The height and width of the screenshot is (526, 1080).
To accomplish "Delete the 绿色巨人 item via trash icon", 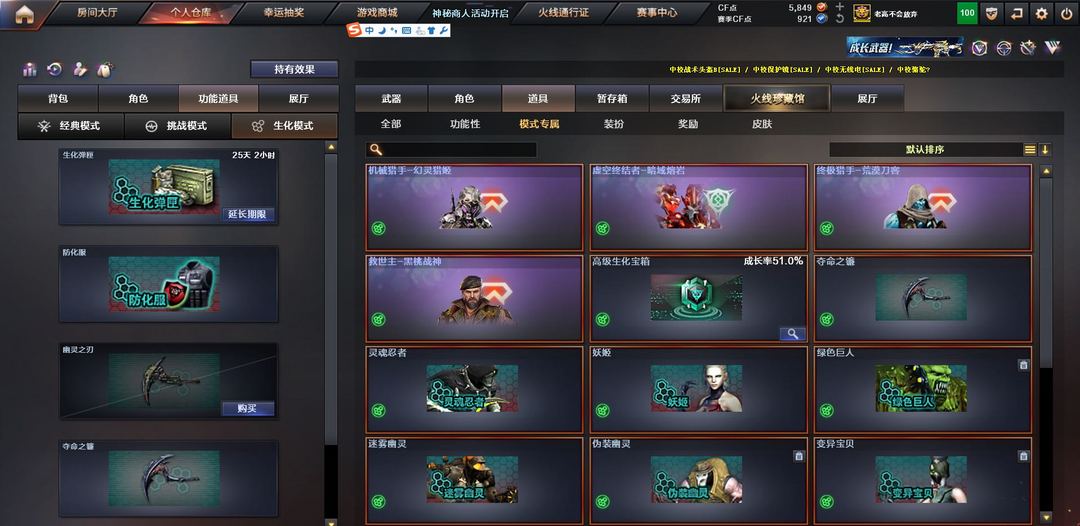I will pyautogui.click(x=1023, y=365).
